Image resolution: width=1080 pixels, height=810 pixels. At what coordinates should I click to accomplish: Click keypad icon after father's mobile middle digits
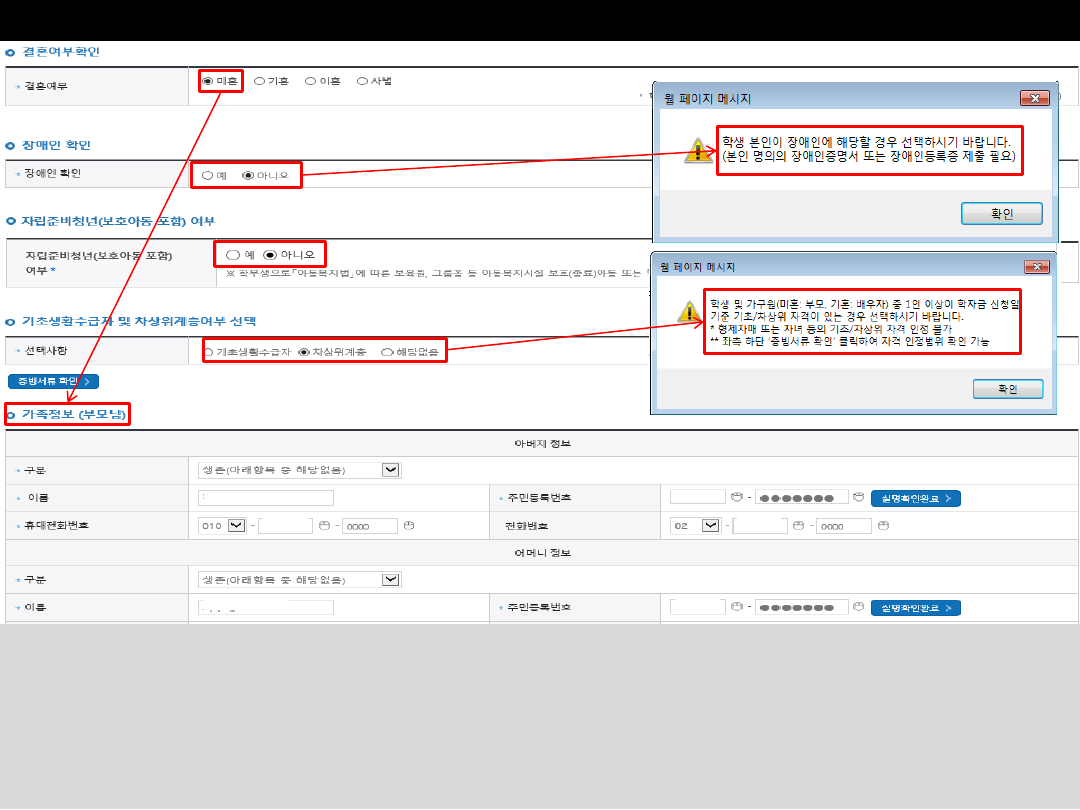click(x=323, y=525)
